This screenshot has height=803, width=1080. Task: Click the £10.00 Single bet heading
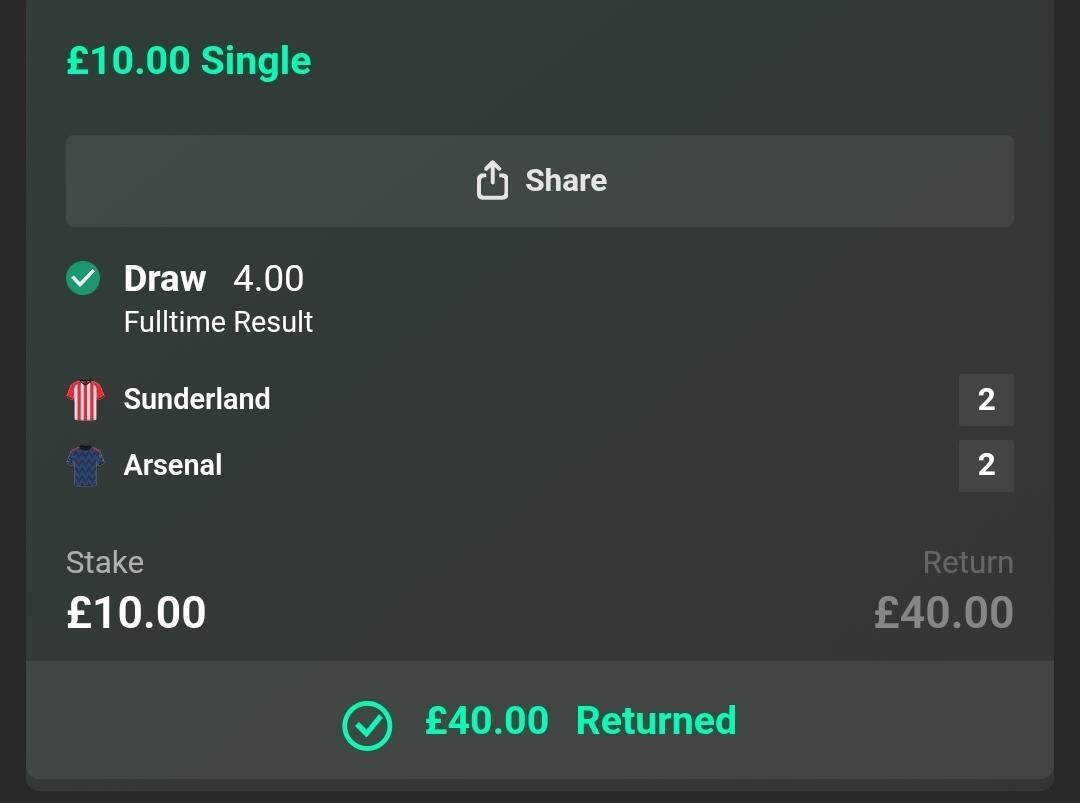tap(189, 61)
